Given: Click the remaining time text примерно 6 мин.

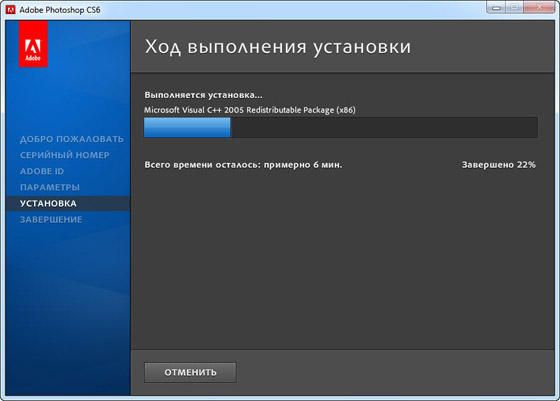Looking at the screenshot, I should [x=303, y=165].
